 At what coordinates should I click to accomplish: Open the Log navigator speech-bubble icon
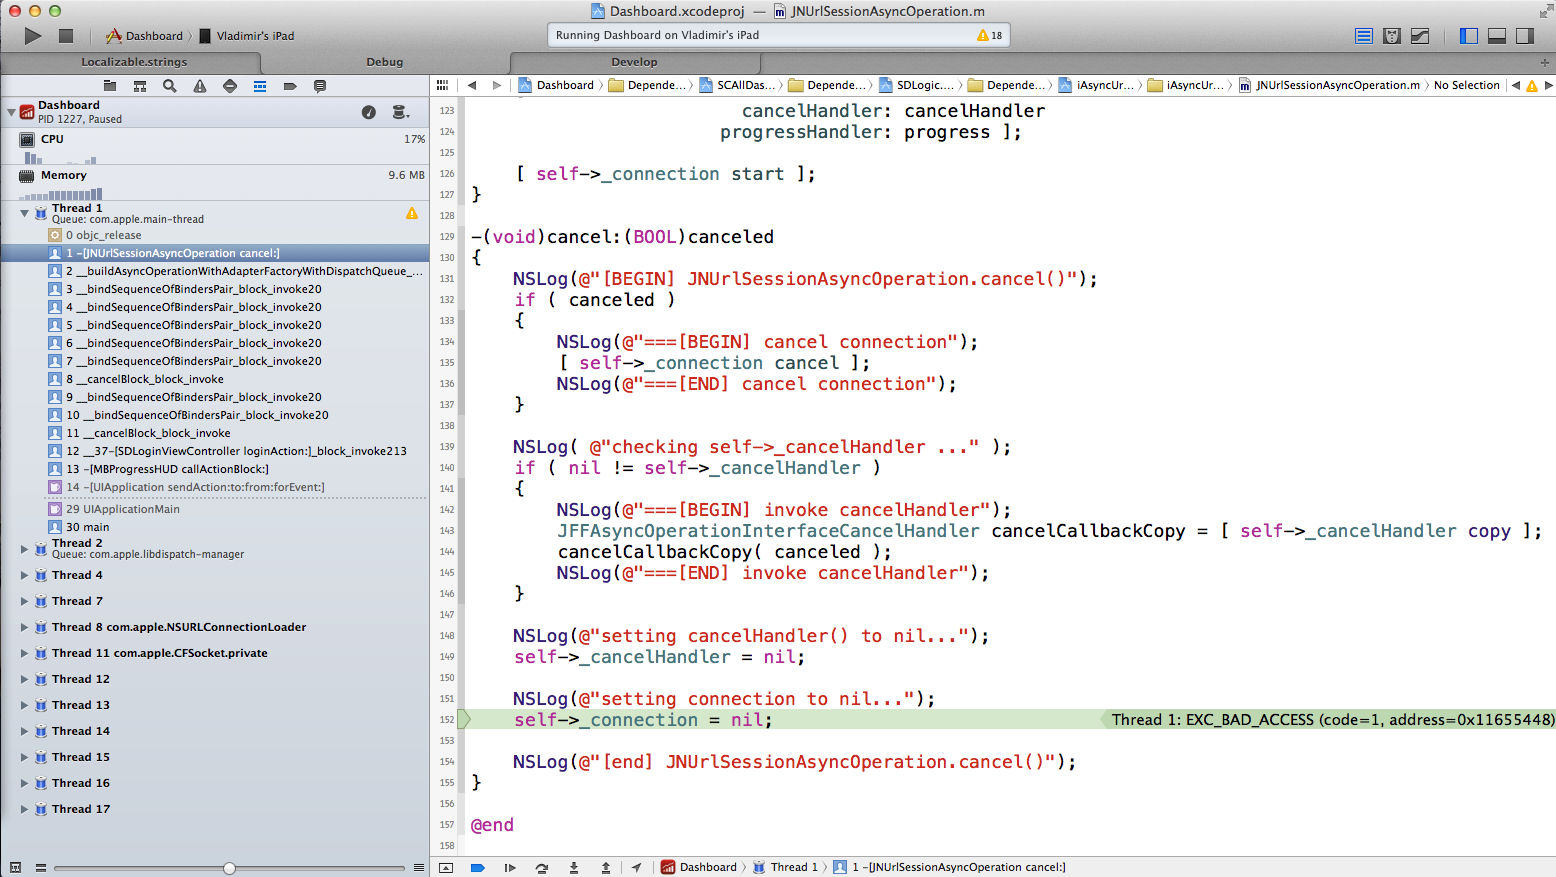click(x=320, y=86)
